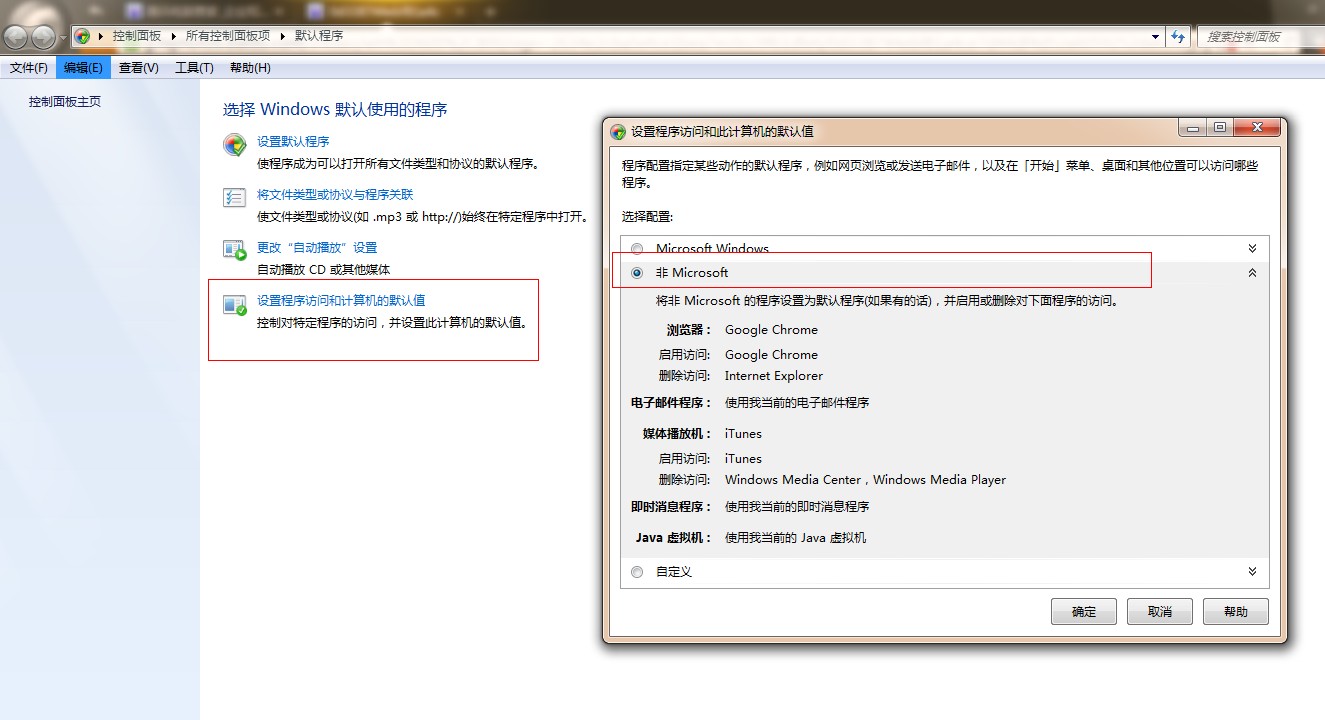1325x720 pixels.
Task: Refresh the address bar location
Action: click(1178, 36)
